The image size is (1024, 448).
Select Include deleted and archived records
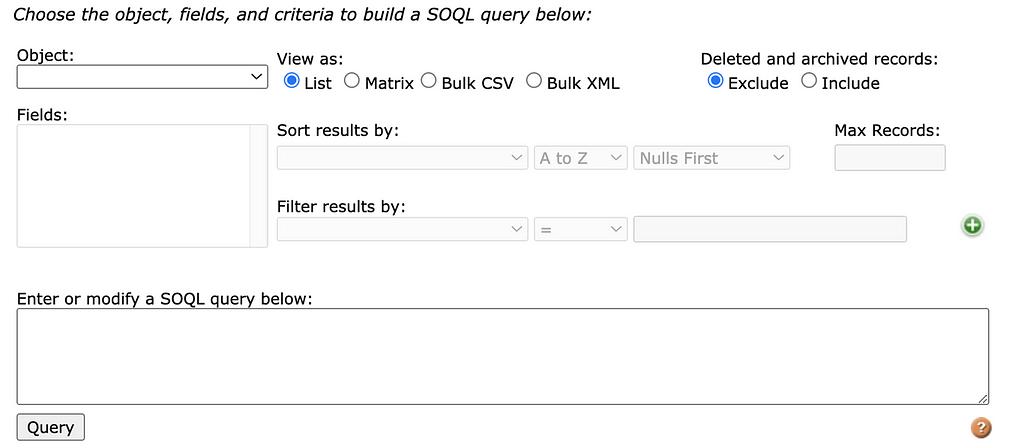point(809,81)
